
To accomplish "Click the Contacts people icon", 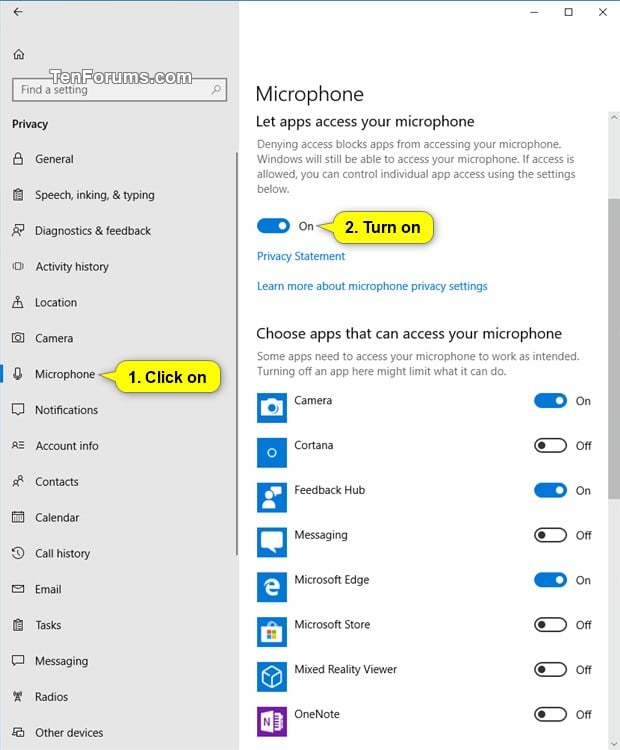I will (x=18, y=481).
